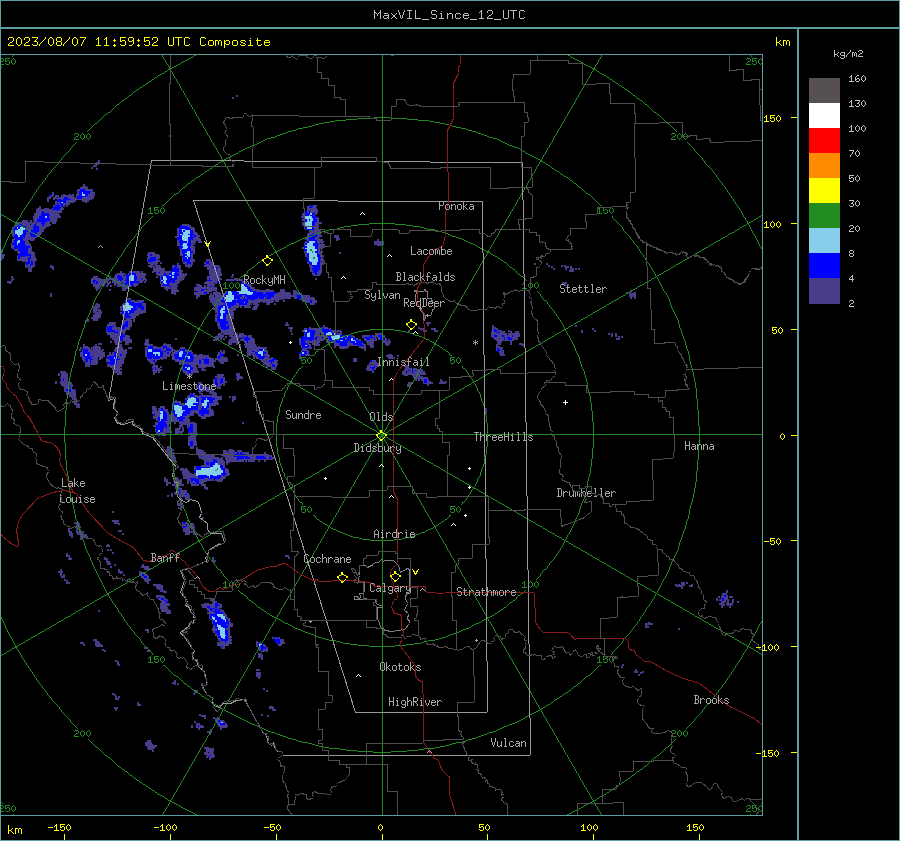Pick the yellow 30-50 legend color block
900x841 pixels.
point(824,191)
